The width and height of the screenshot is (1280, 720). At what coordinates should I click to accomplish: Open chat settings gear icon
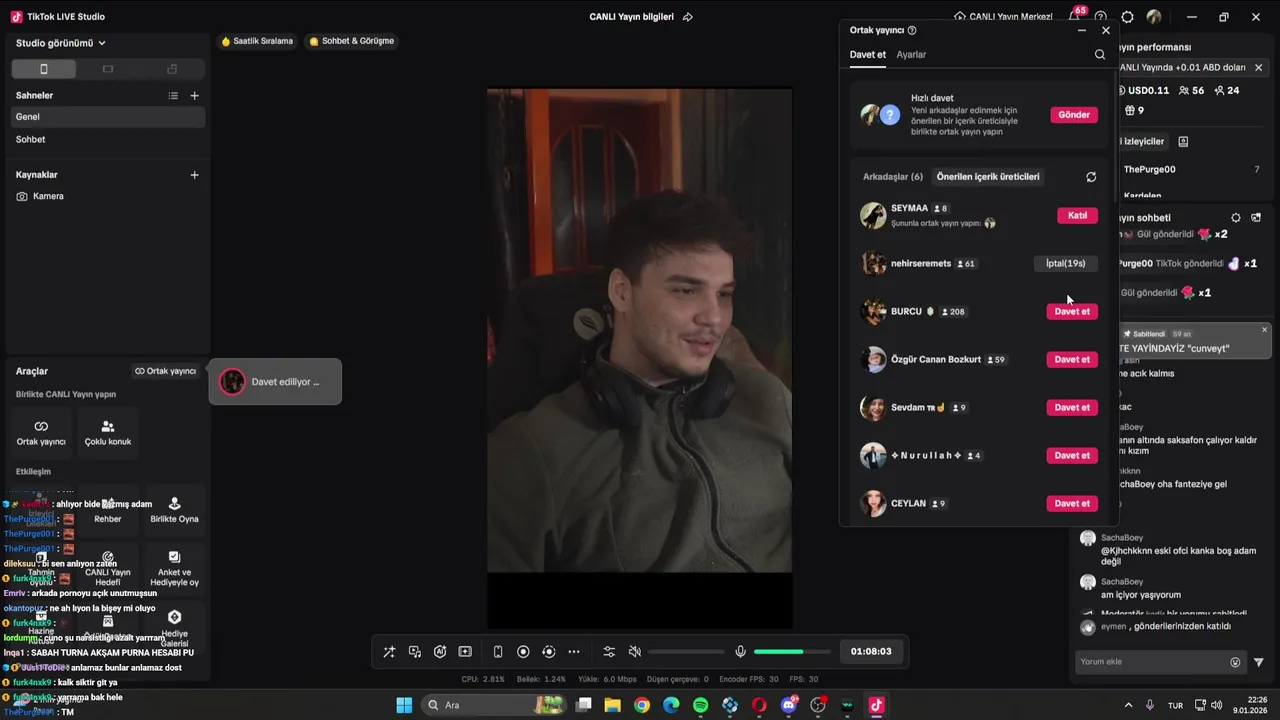click(1236, 218)
